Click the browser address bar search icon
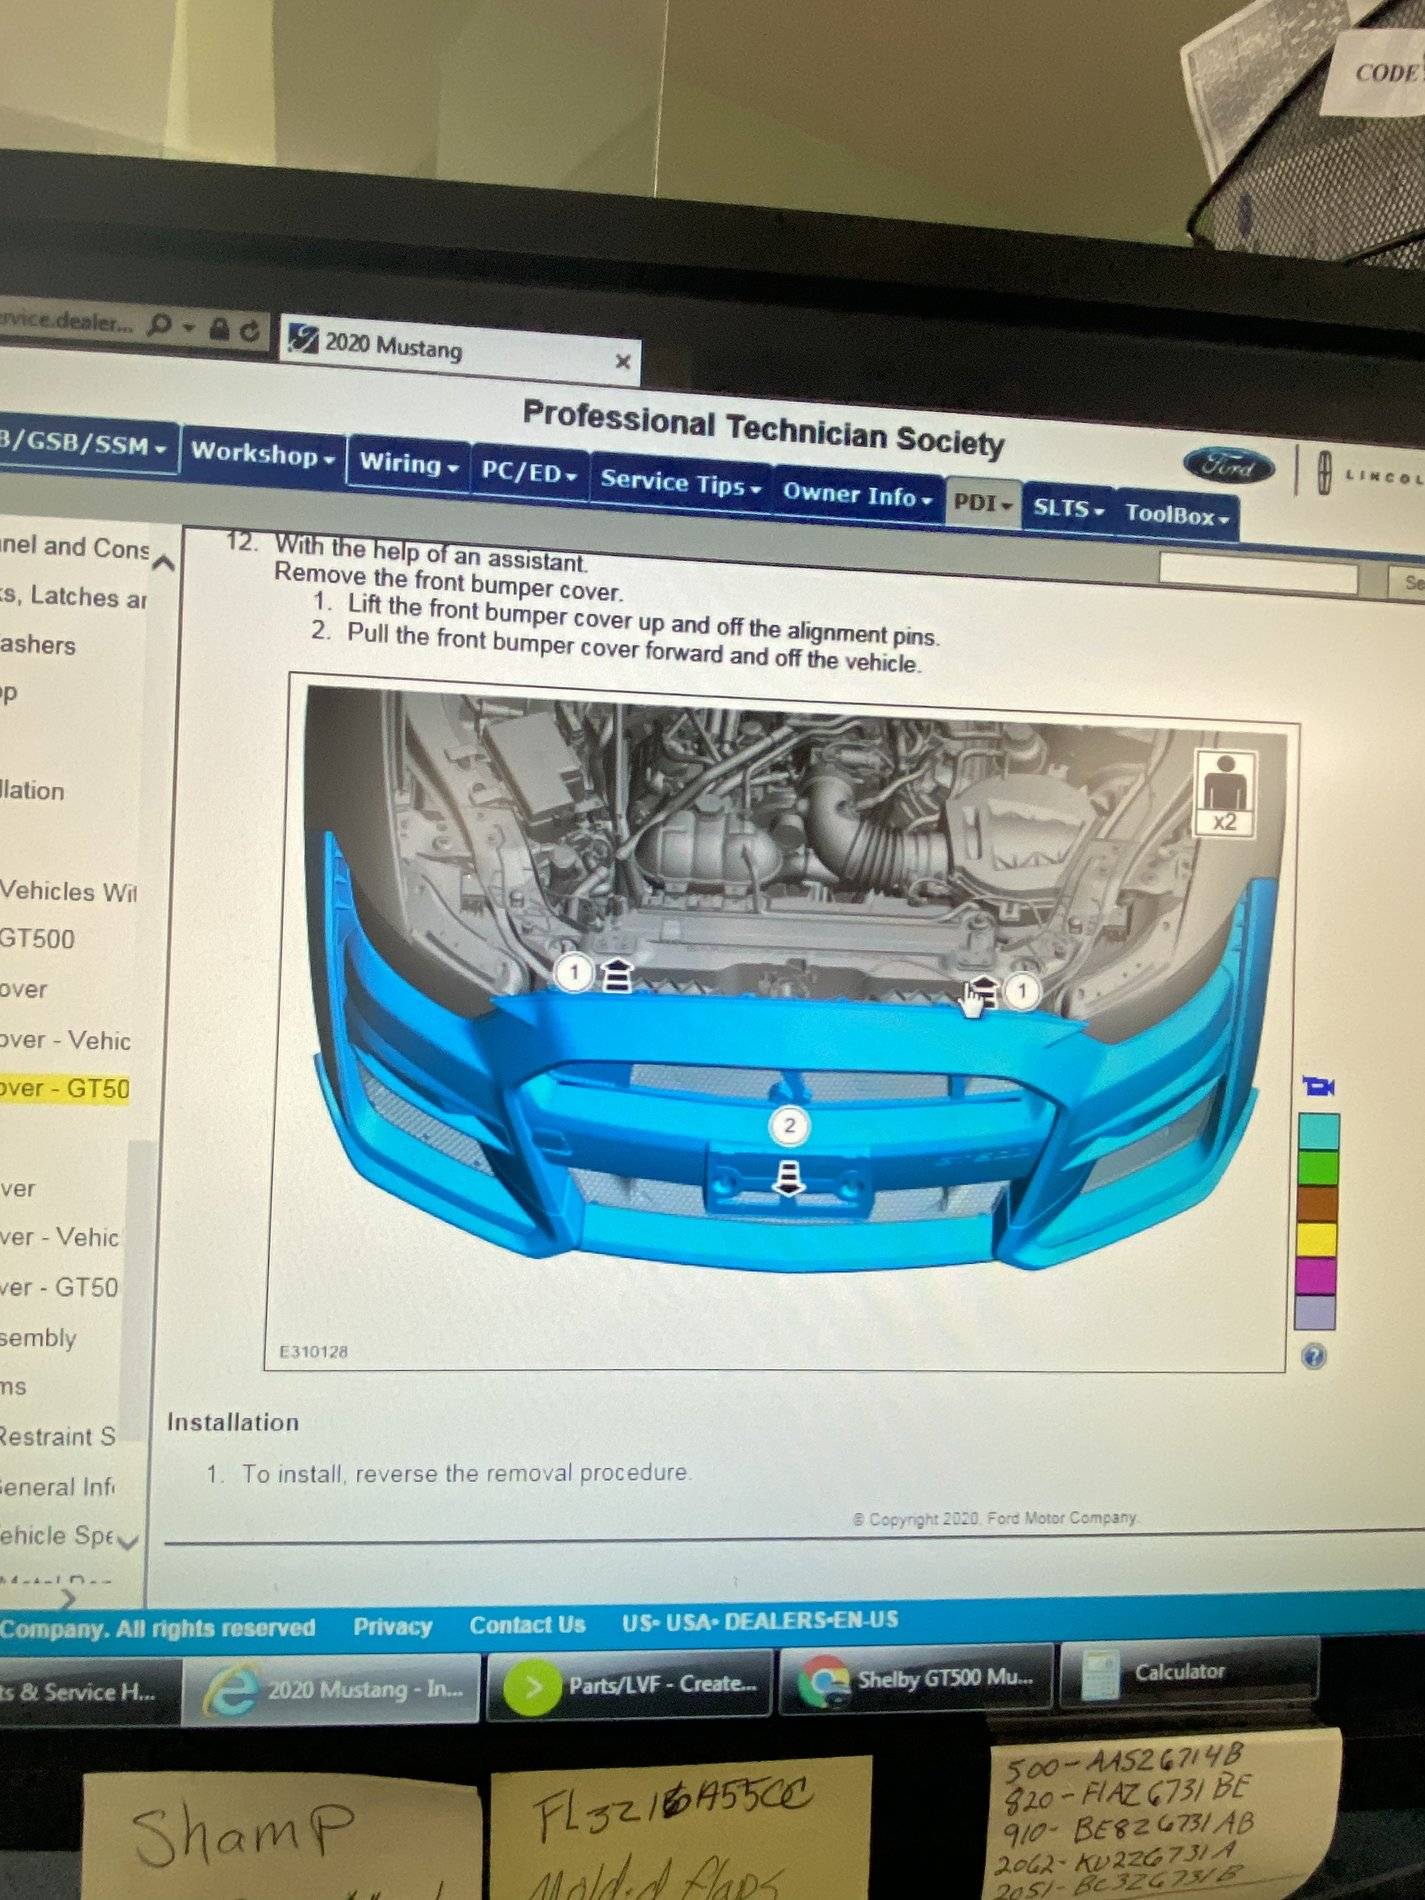Image resolution: width=1425 pixels, height=1900 pixels. point(158,326)
